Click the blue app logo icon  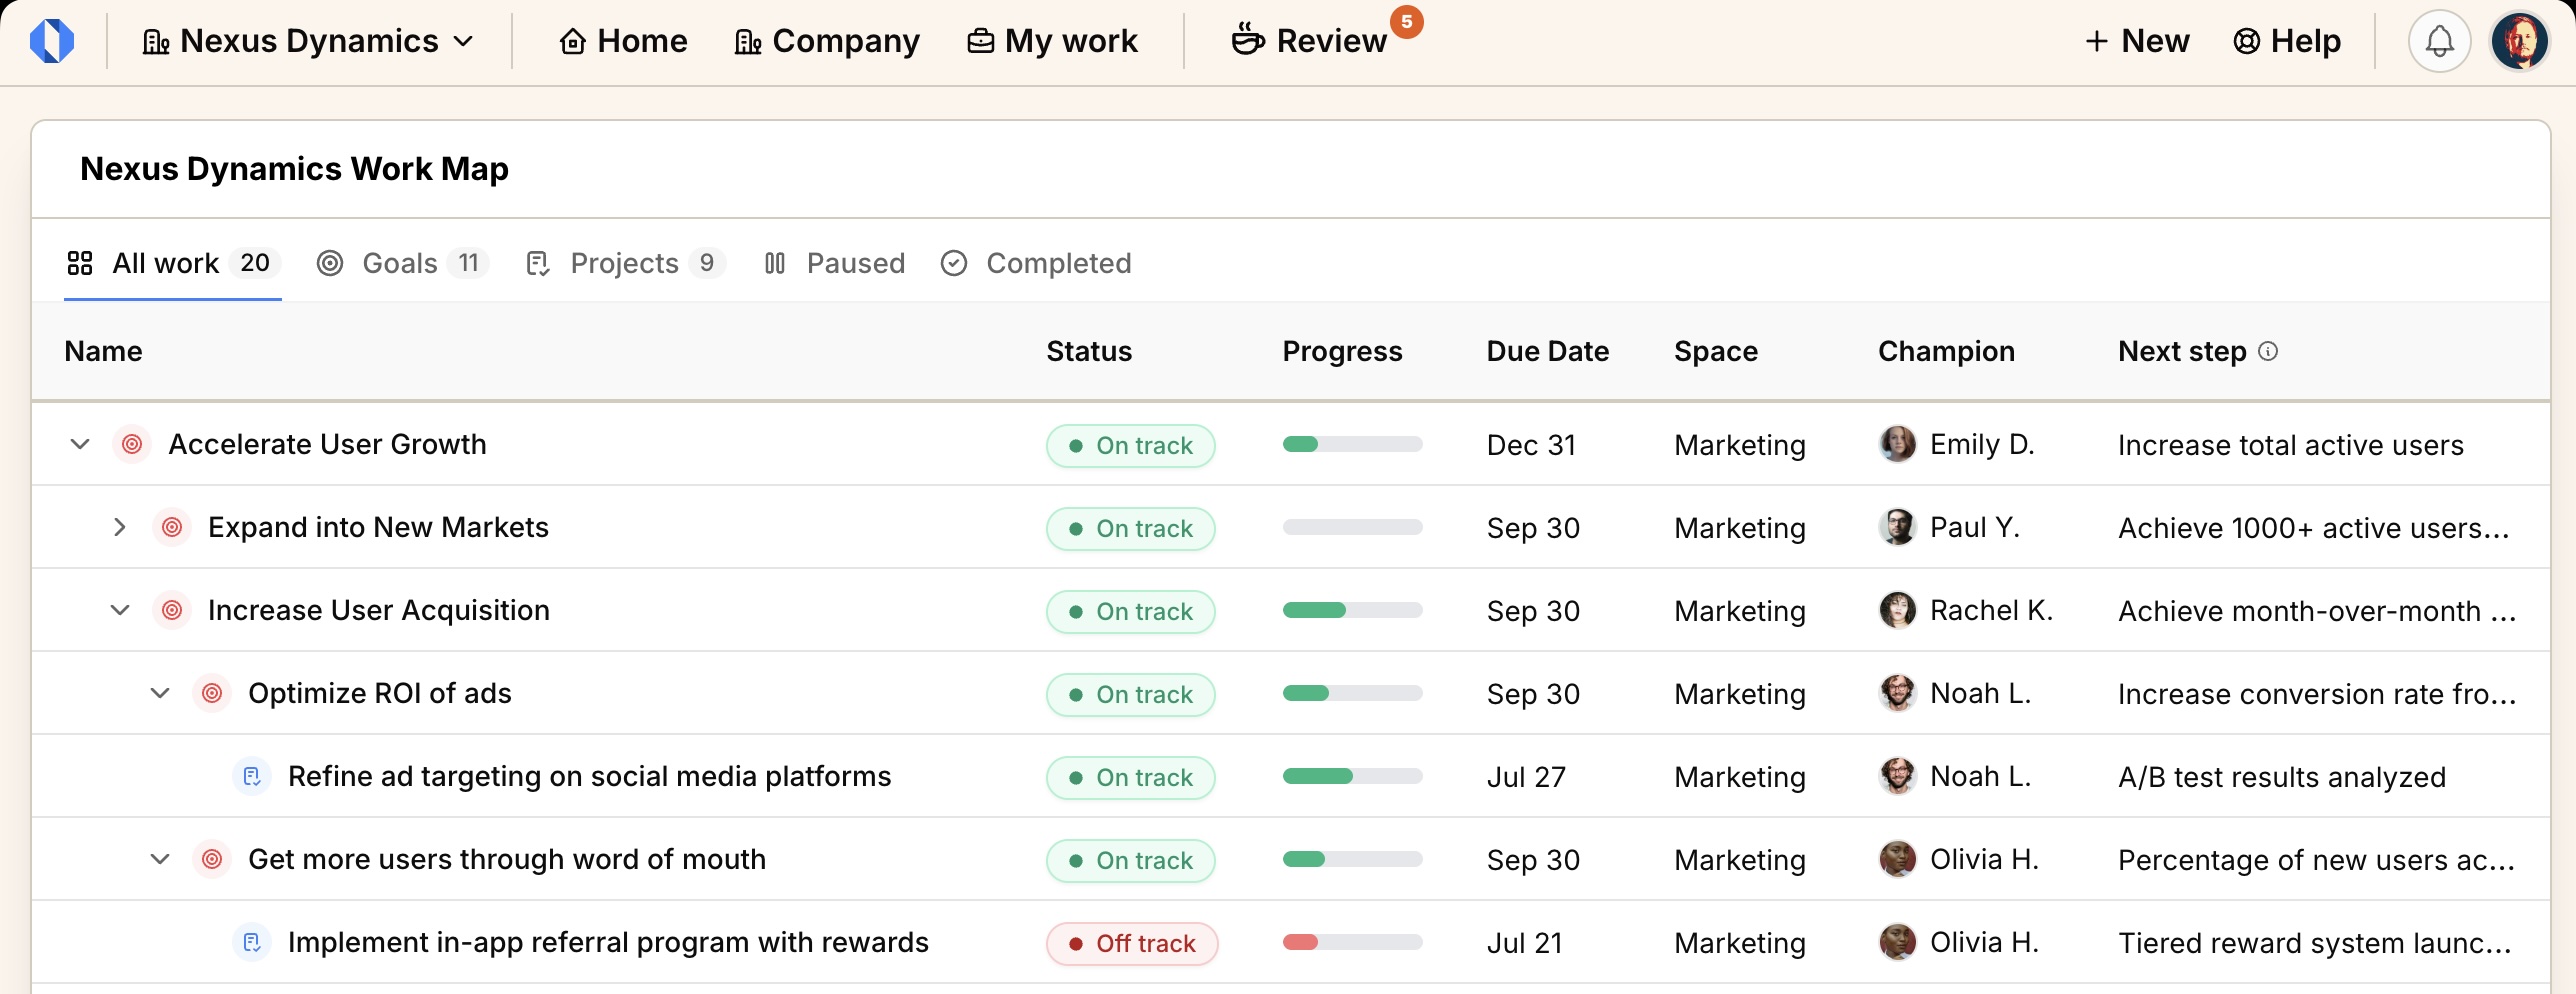pyautogui.click(x=52, y=41)
